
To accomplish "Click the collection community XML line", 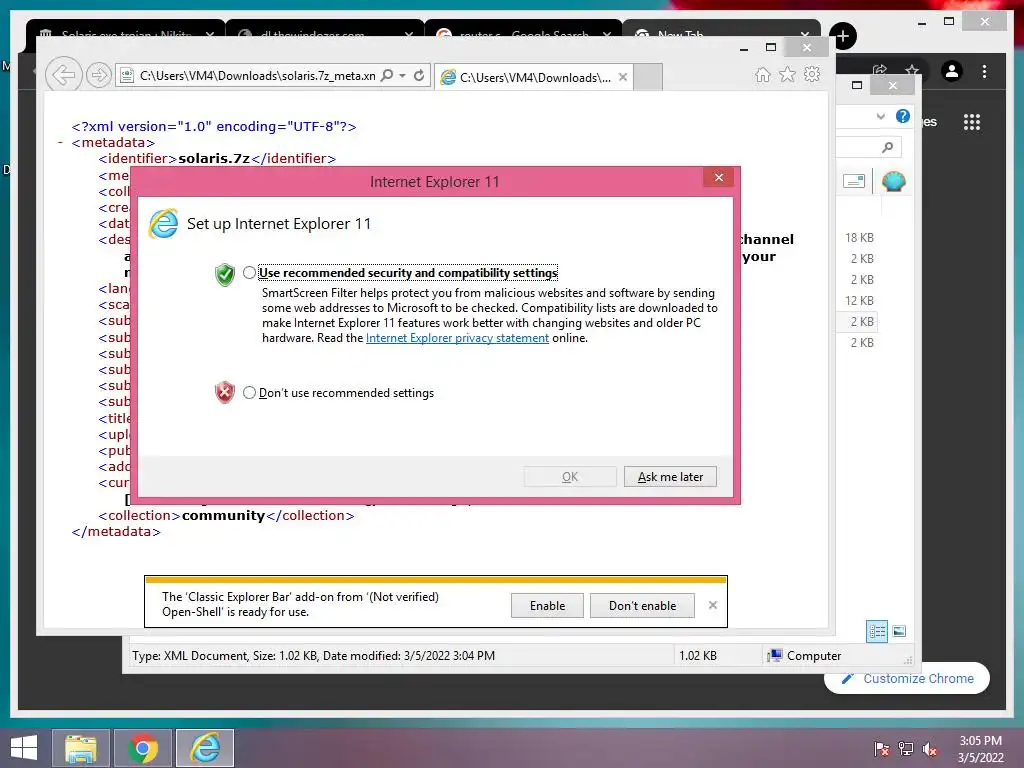I will [x=226, y=515].
